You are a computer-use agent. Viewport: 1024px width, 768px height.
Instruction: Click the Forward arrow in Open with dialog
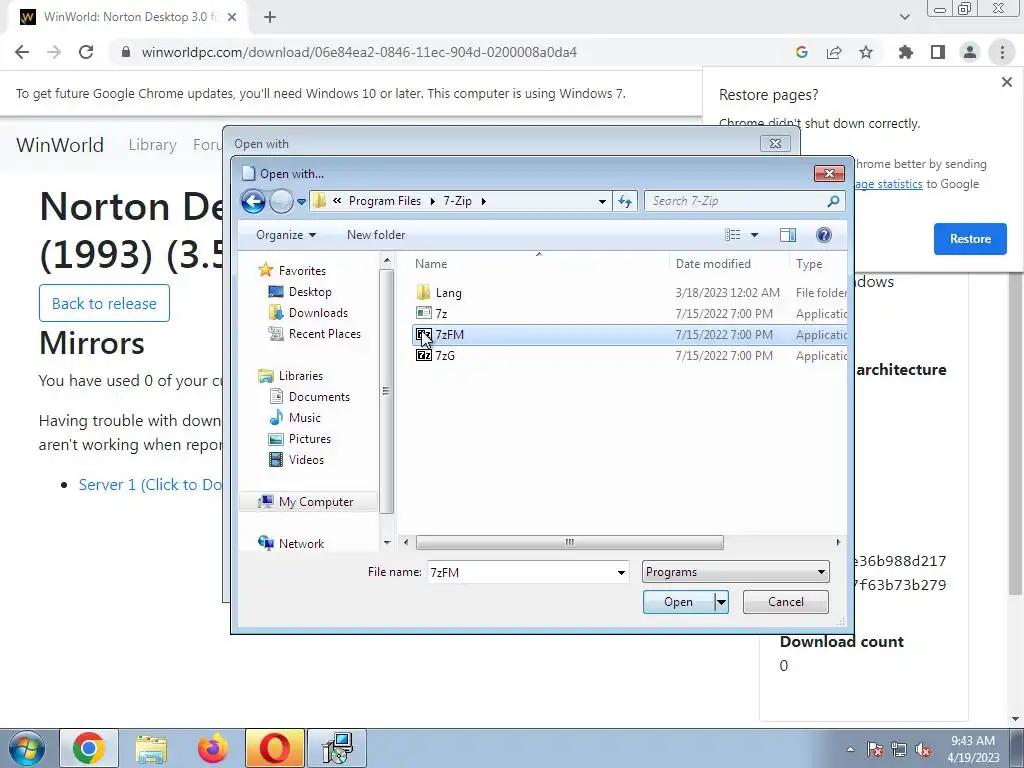point(281,201)
